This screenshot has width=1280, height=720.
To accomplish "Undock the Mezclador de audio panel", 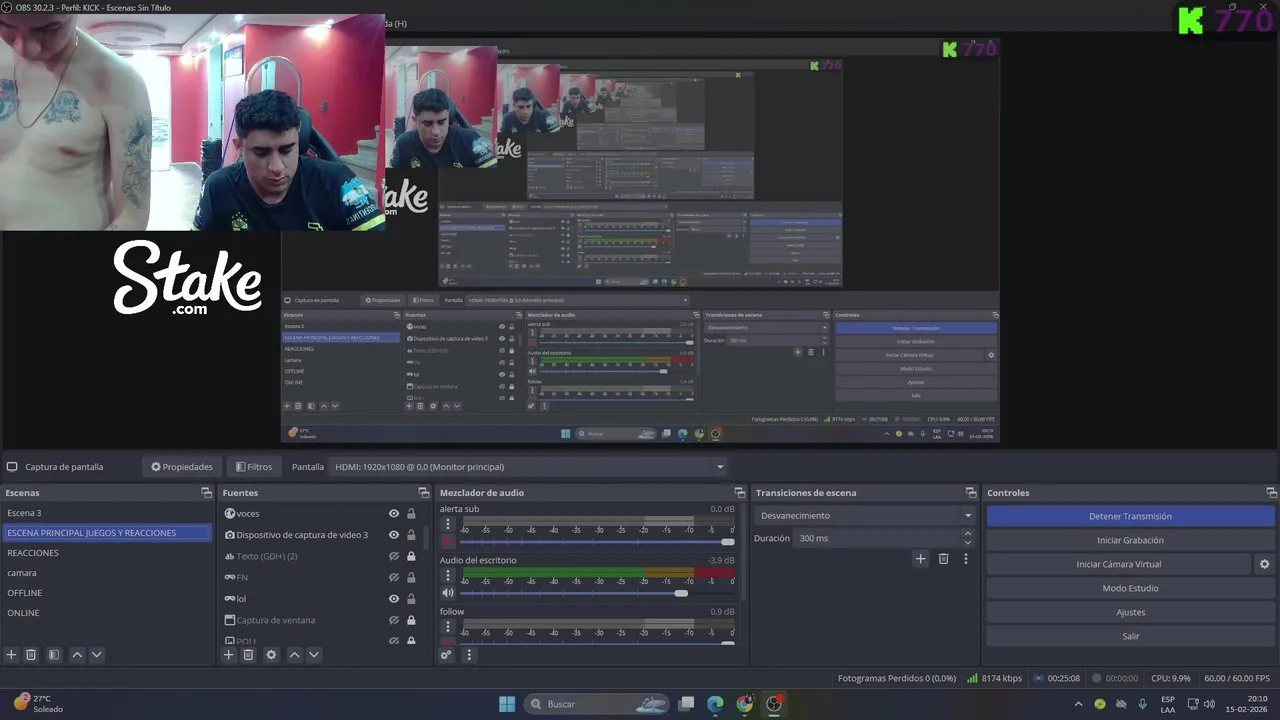I will coord(740,493).
